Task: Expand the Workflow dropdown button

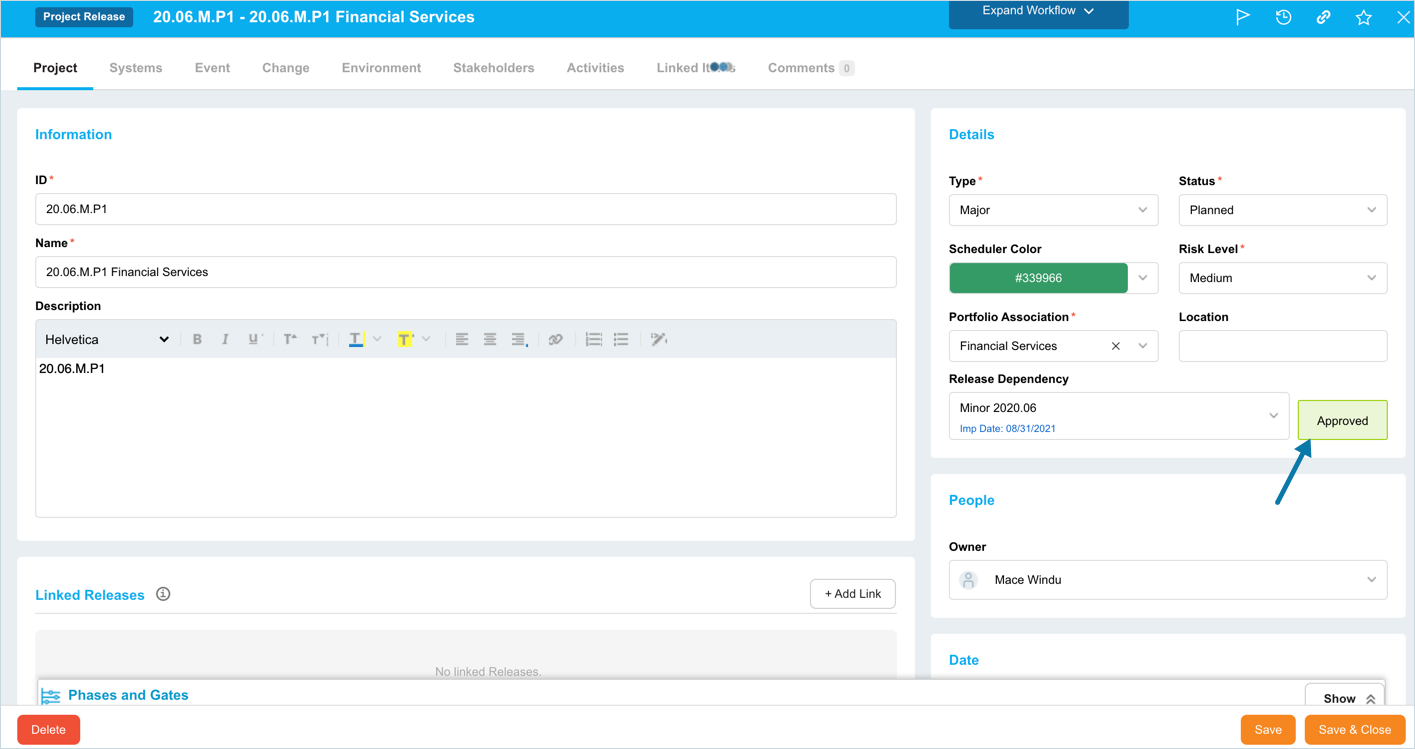Action: 1038,12
